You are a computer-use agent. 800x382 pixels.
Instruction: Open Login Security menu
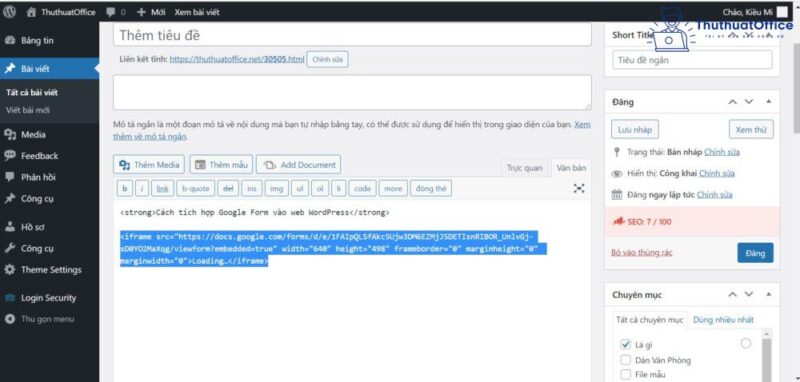(x=49, y=298)
